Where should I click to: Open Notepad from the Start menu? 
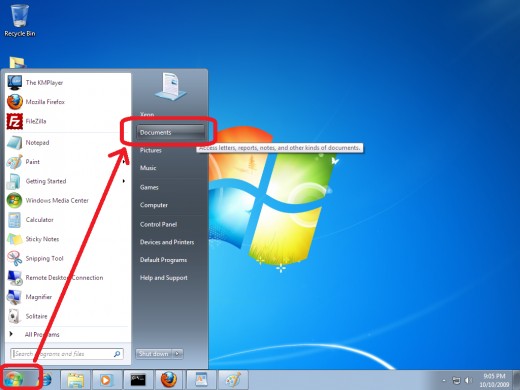point(67,142)
